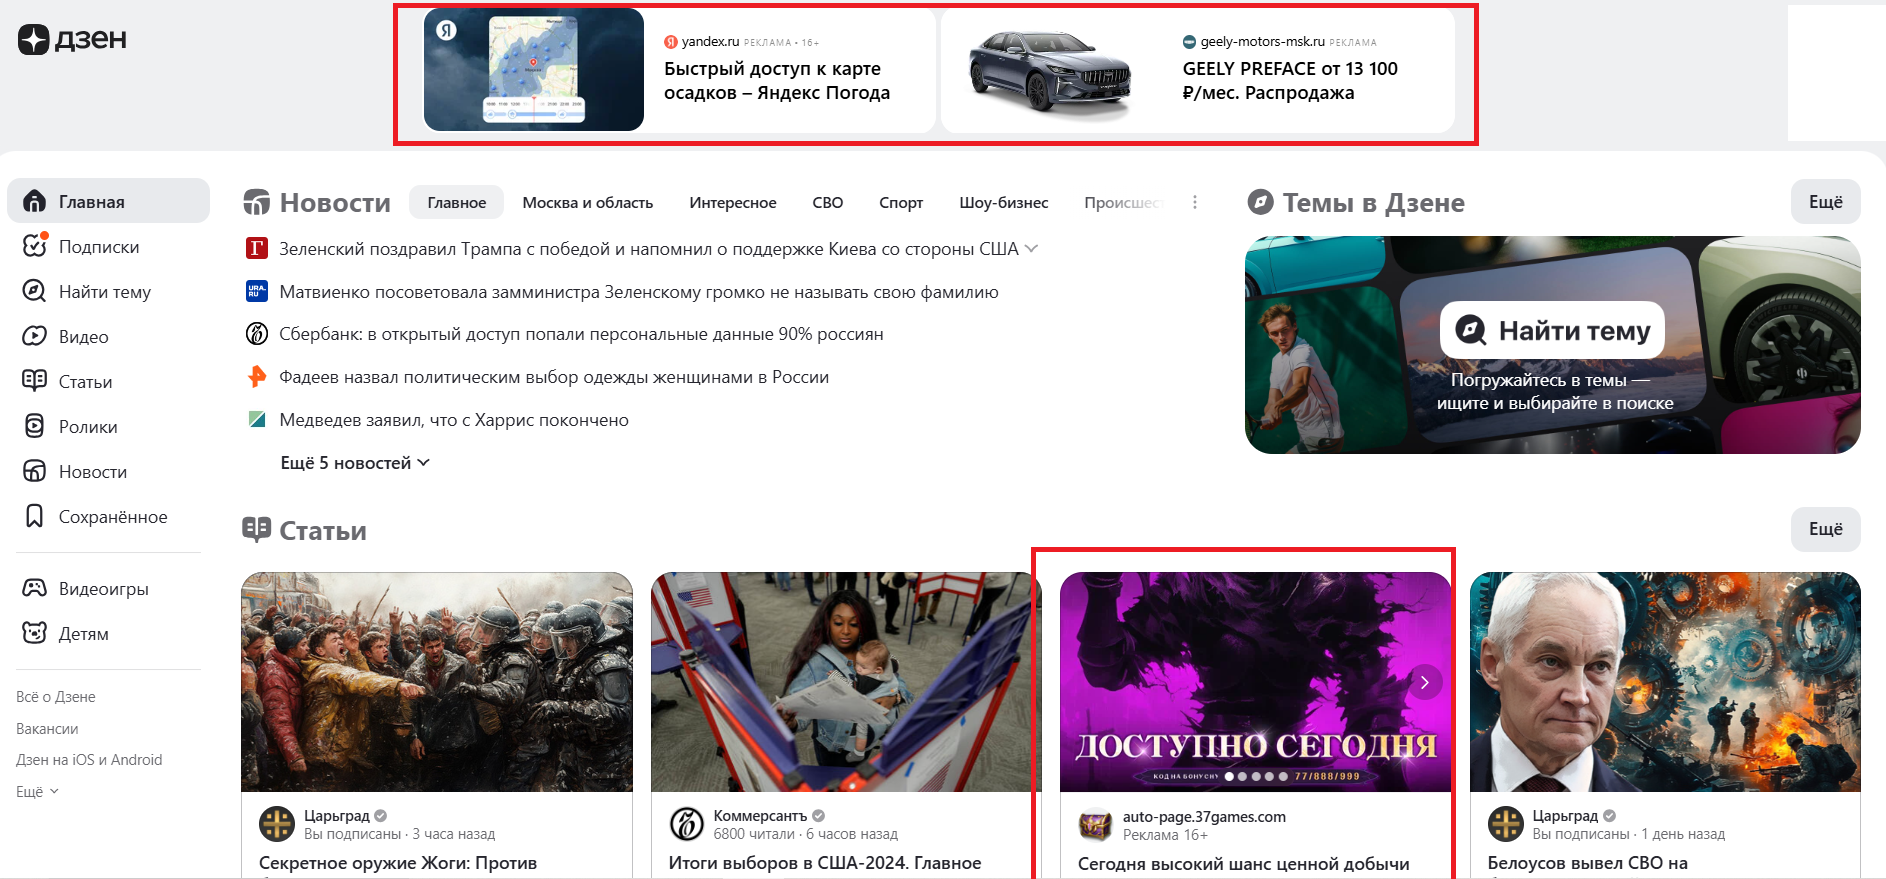The width and height of the screenshot is (1886, 879).
Task: Open Доступно сегодня game ad image
Action: pyautogui.click(x=1255, y=682)
